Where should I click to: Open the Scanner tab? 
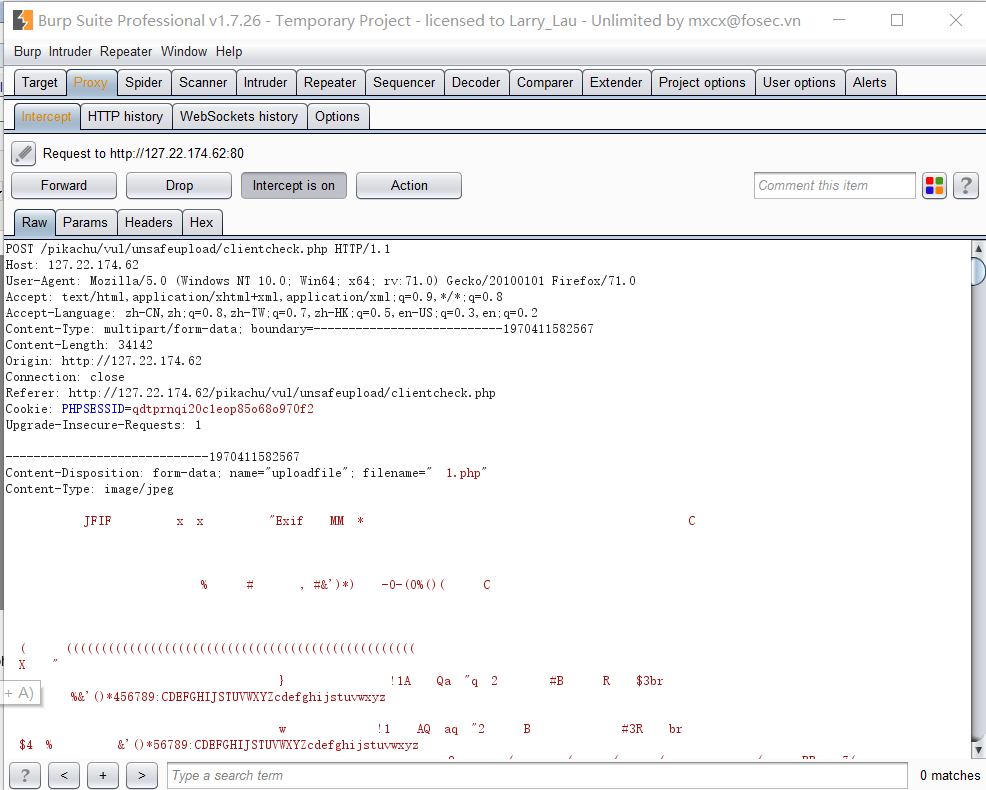(203, 82)
